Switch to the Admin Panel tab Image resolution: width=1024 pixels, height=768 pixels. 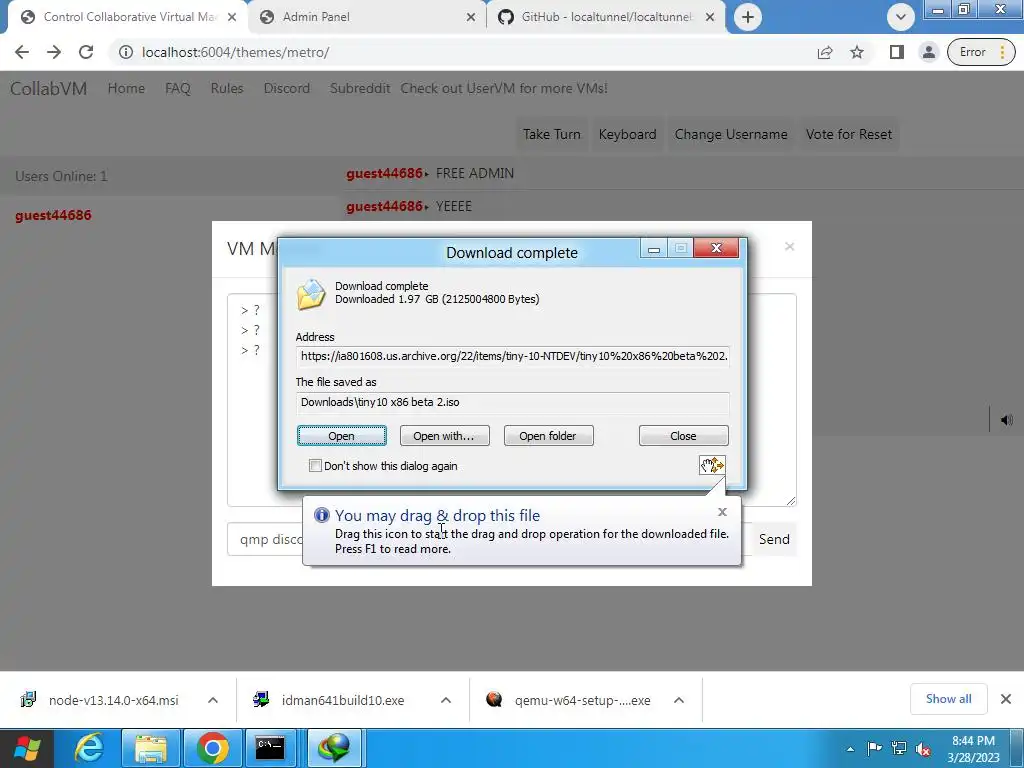click(367, 17)
